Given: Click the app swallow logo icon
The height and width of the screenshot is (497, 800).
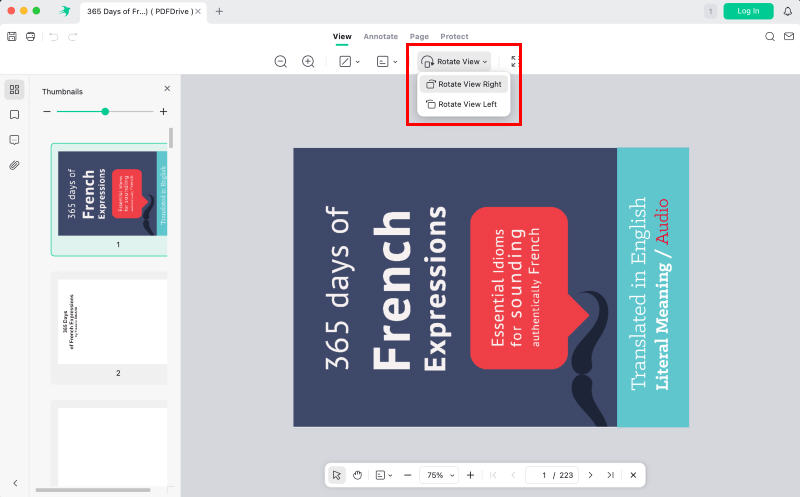Looking at the screenshot, I should pyautogui.click(x=64, y=11).
